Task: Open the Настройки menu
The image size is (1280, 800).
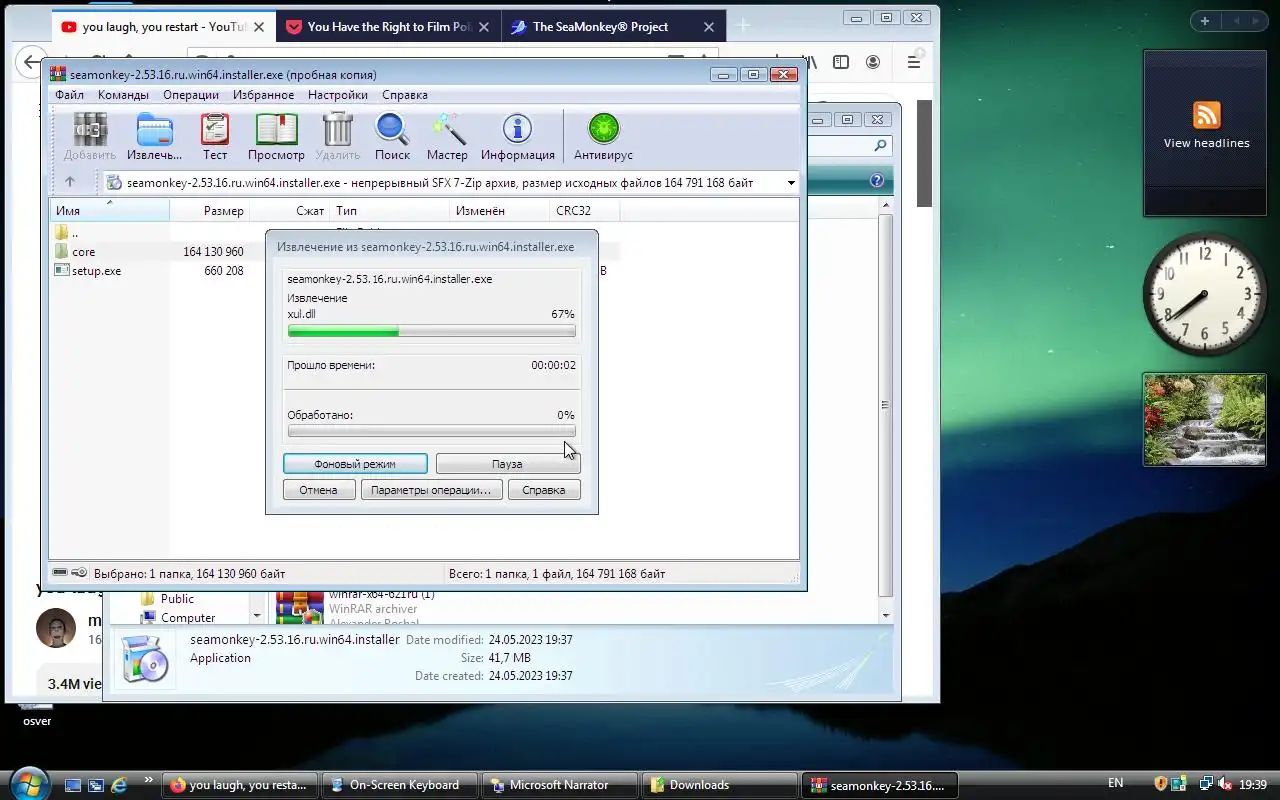Action: click(x=338, y=95)
